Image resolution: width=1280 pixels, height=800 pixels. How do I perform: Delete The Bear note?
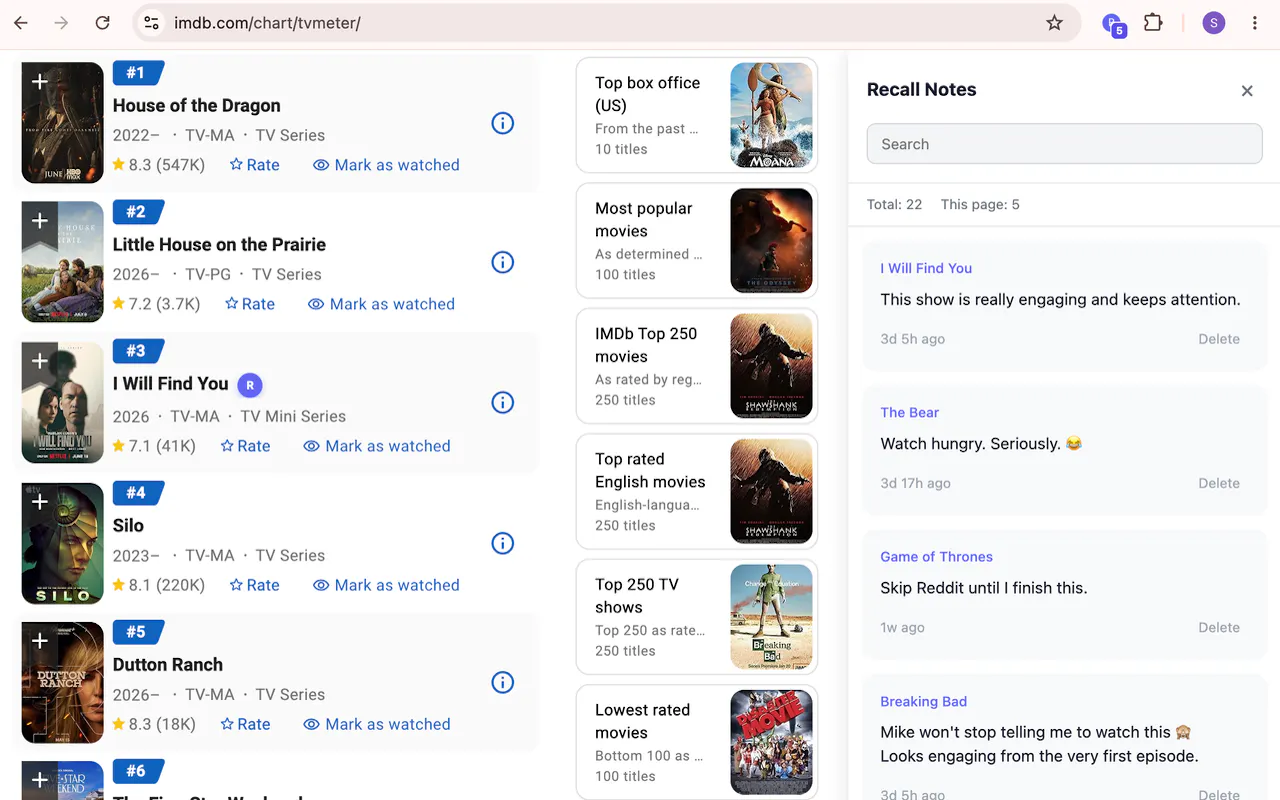tap(1219, 483)
